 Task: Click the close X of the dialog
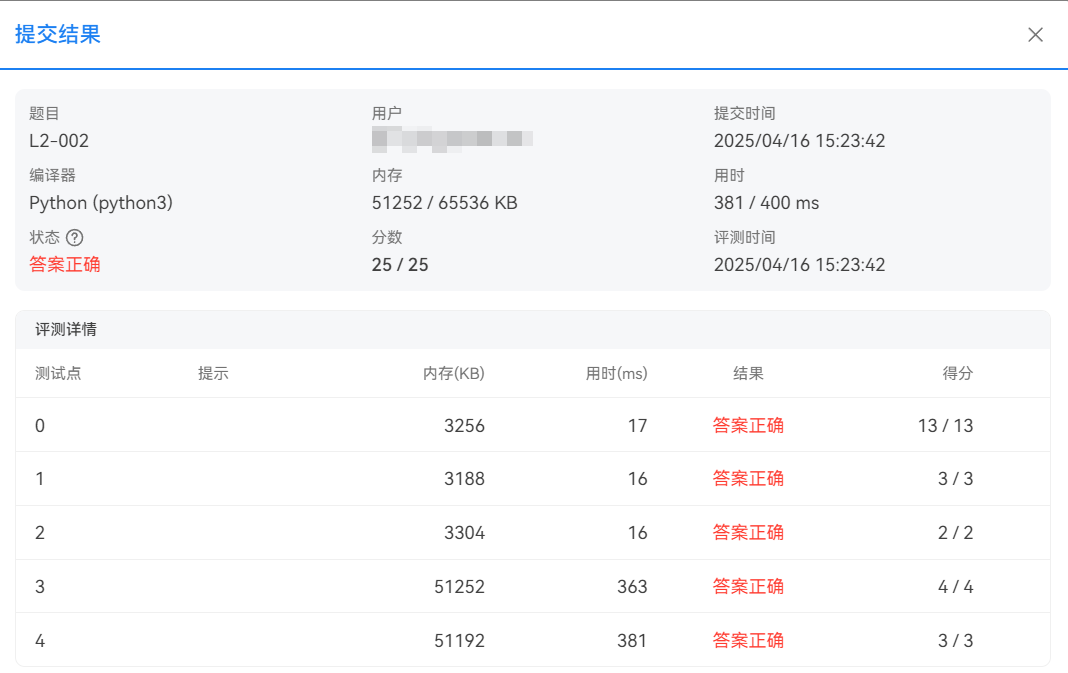pyautogui.click(x=1036, y=34)
